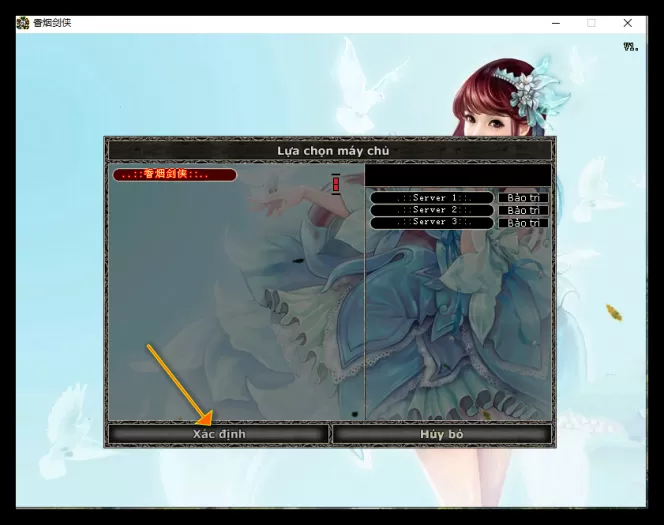The height and width of the screenshot is (525, 664).
Task: Select the red 香烟剑侠 server group
Action: tap(174, 174)
